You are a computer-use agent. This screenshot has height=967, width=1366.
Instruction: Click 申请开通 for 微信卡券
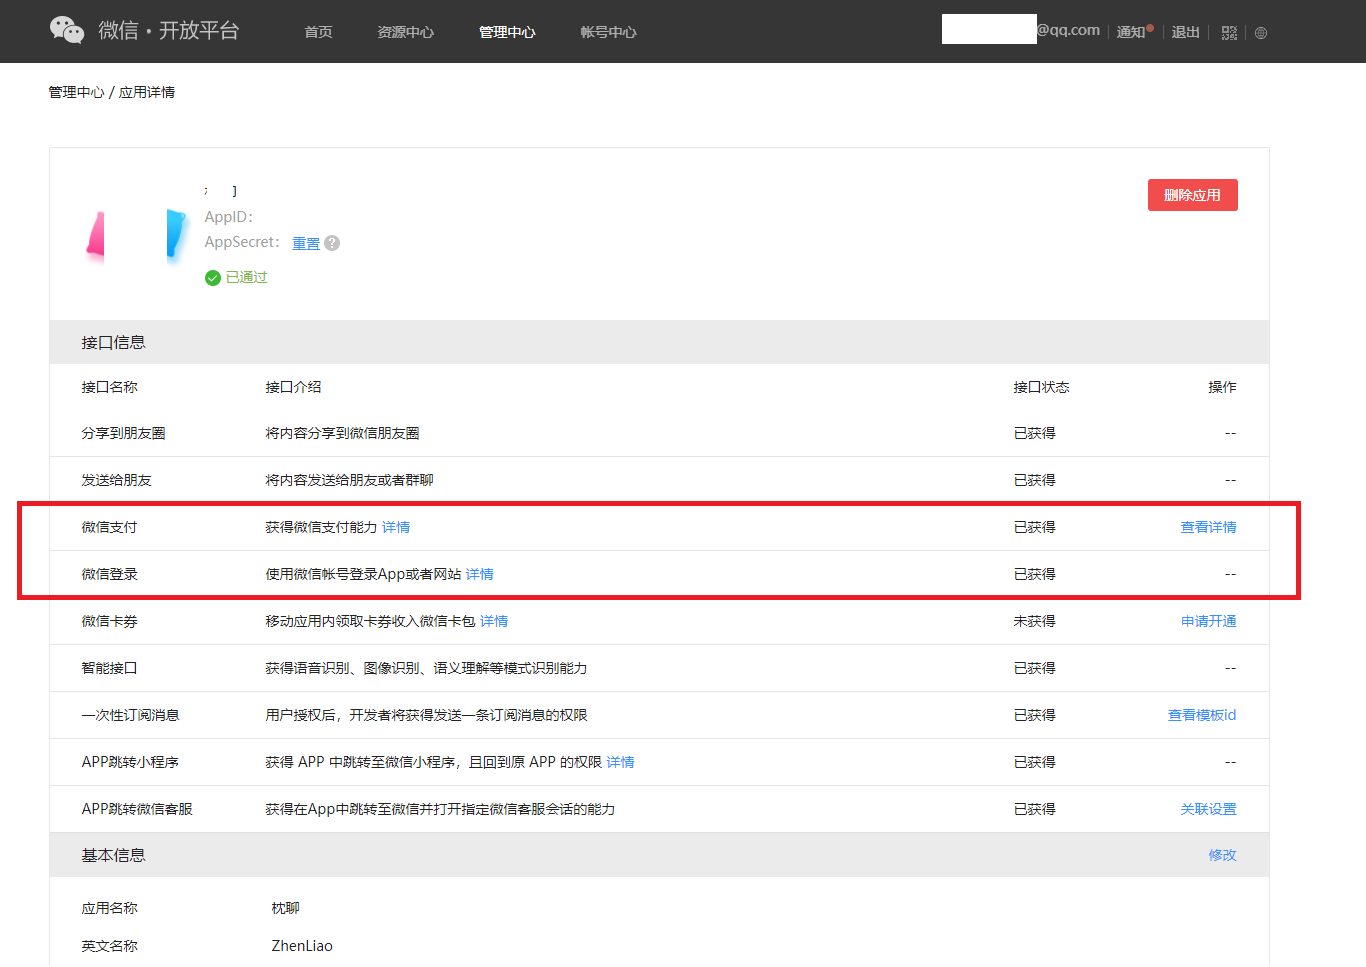(1208, 621)
